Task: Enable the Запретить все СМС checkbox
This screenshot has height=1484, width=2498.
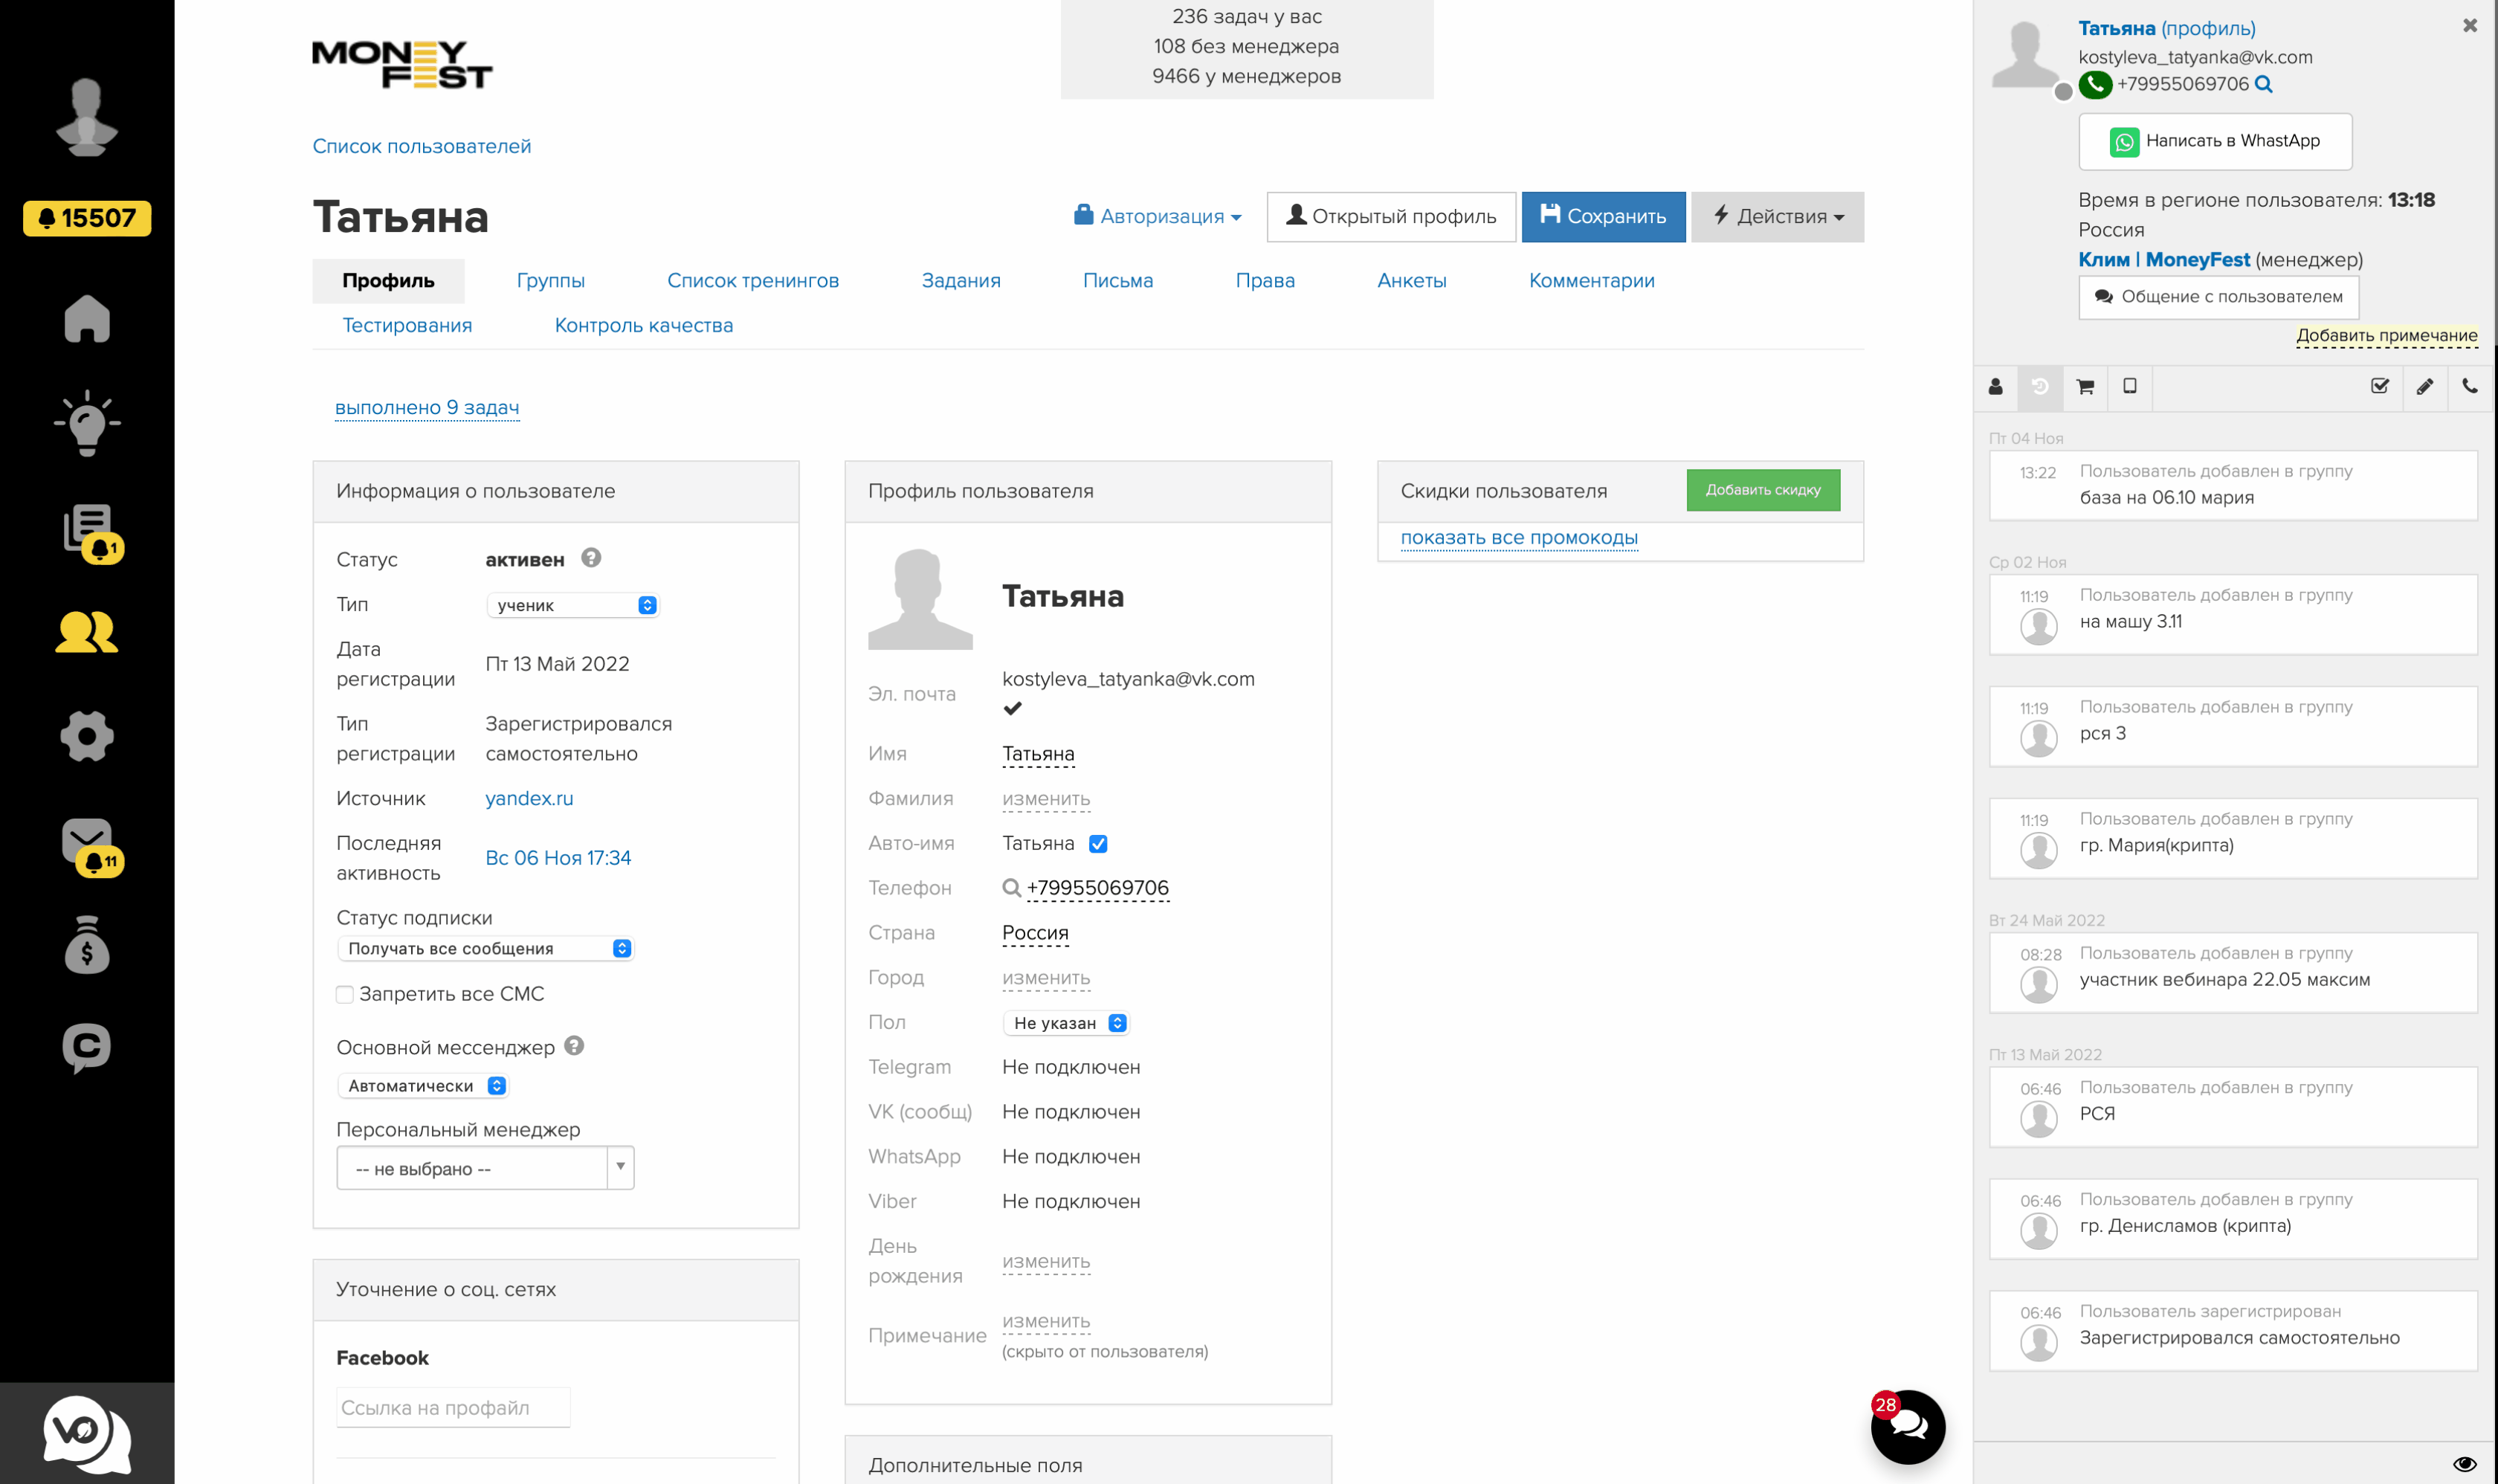Action: click(x=345, y=994)
